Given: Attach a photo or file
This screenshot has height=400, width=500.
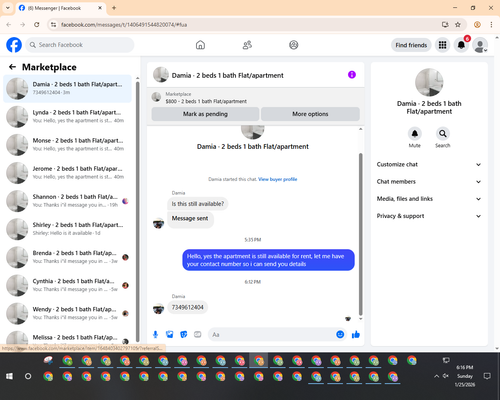Looking at the screenshot, I should 170,334.
